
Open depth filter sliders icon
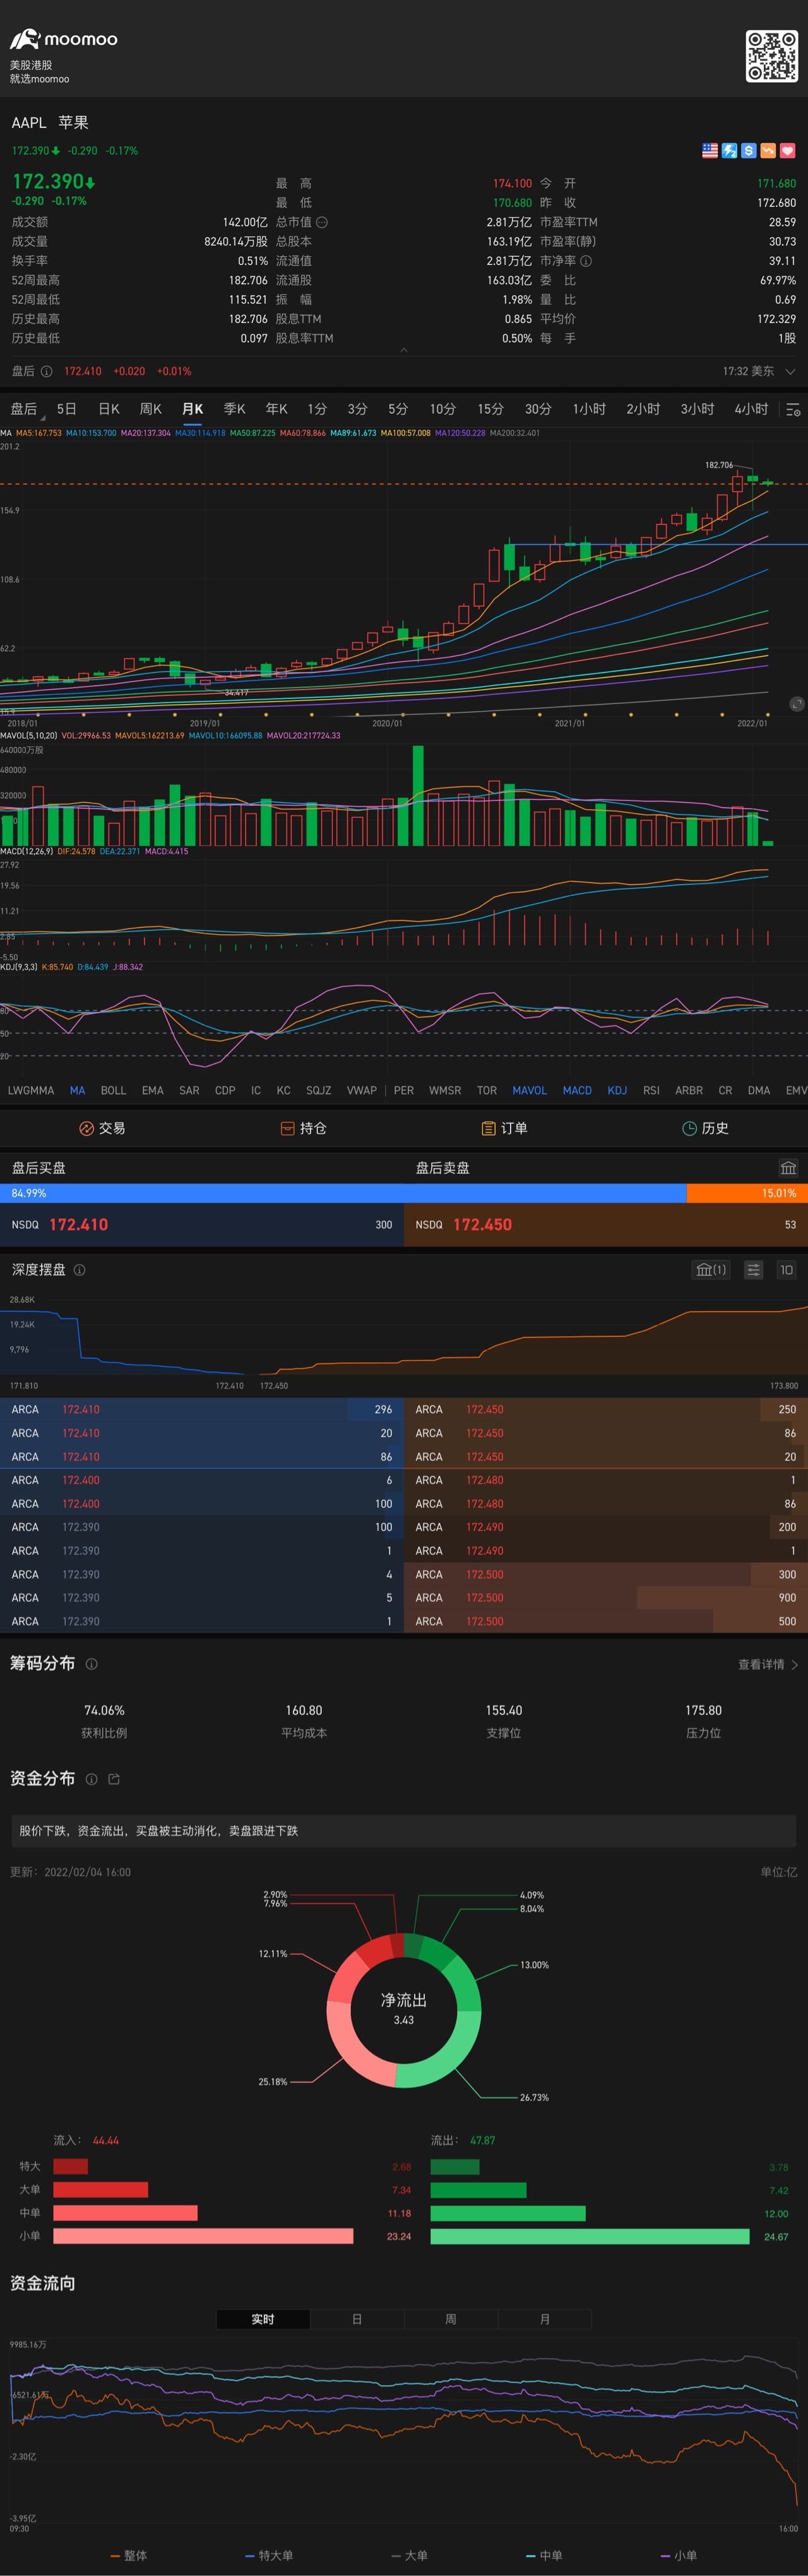tap(753, 1270)
